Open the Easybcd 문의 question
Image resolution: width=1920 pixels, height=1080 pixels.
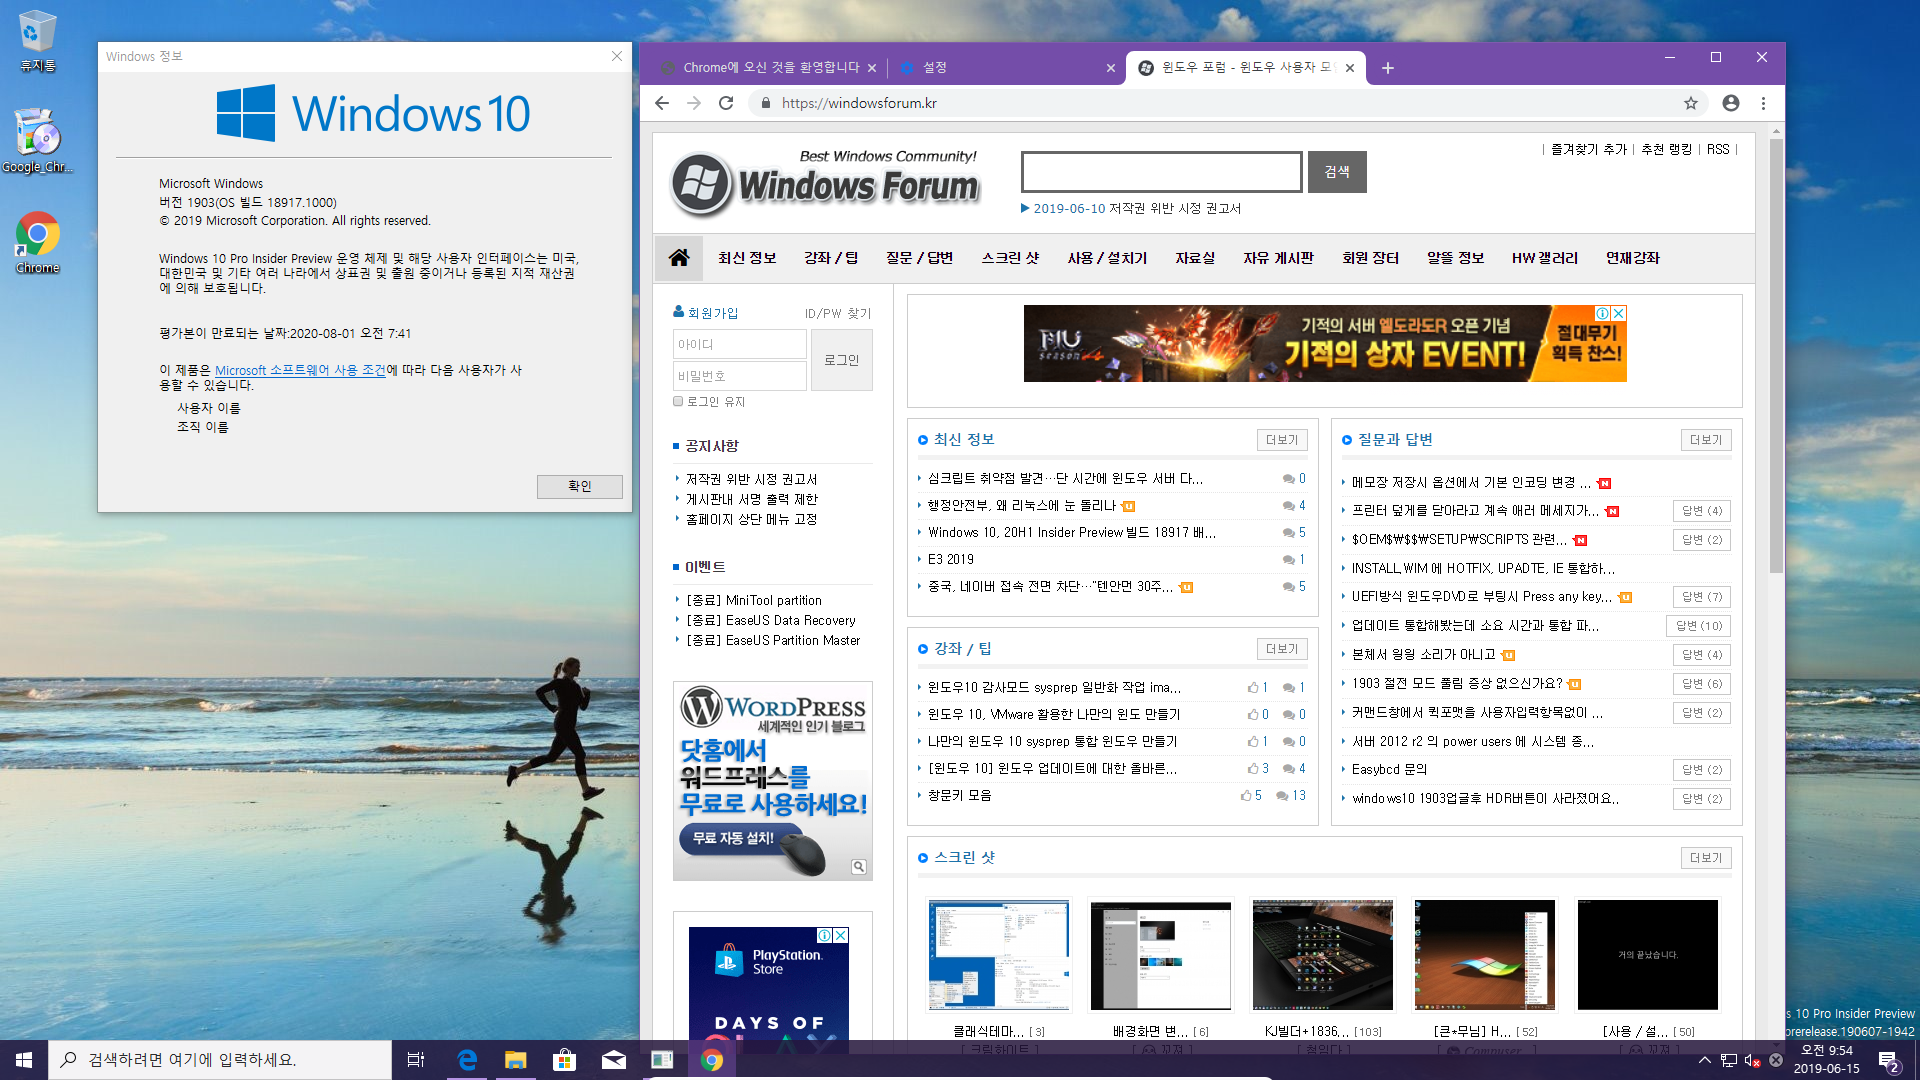coord(1389,770)
